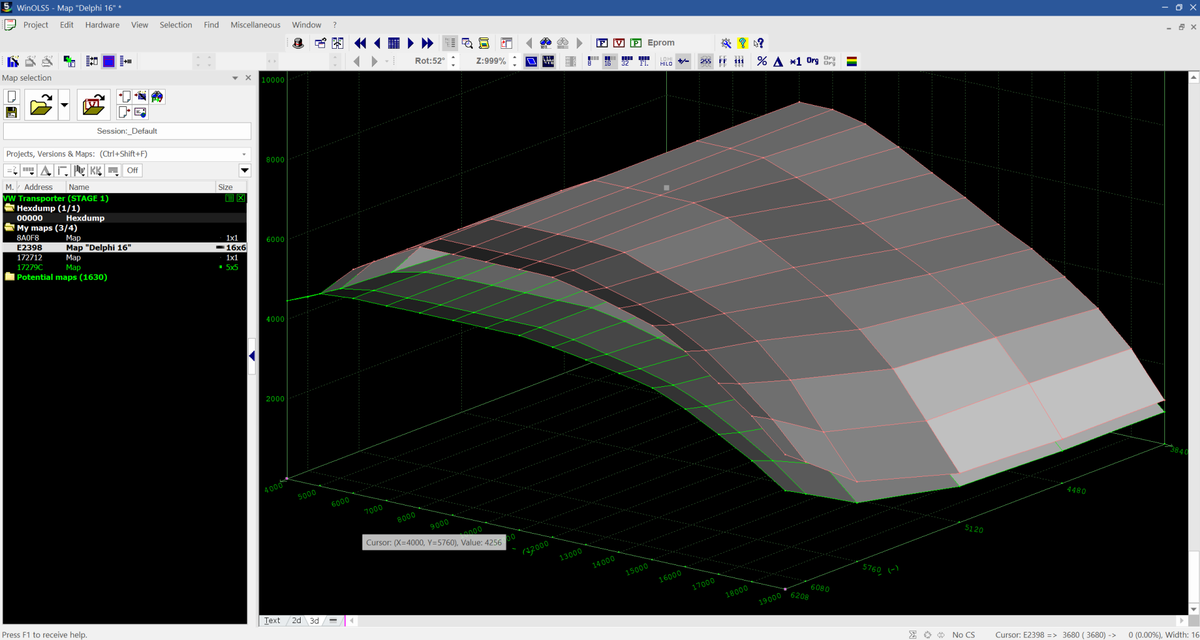
Task: Click the blue grid map icon between arrows
Action: click(x=394, y=43)
